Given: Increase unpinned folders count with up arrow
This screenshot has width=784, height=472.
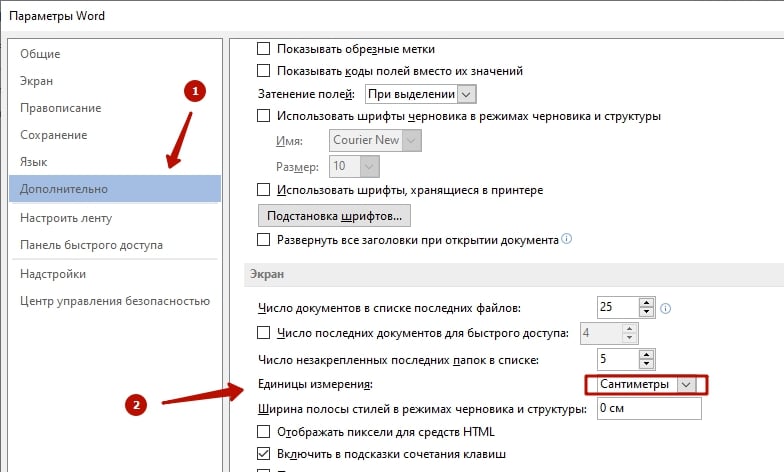Looking at the screenshot, I should 647,354.
